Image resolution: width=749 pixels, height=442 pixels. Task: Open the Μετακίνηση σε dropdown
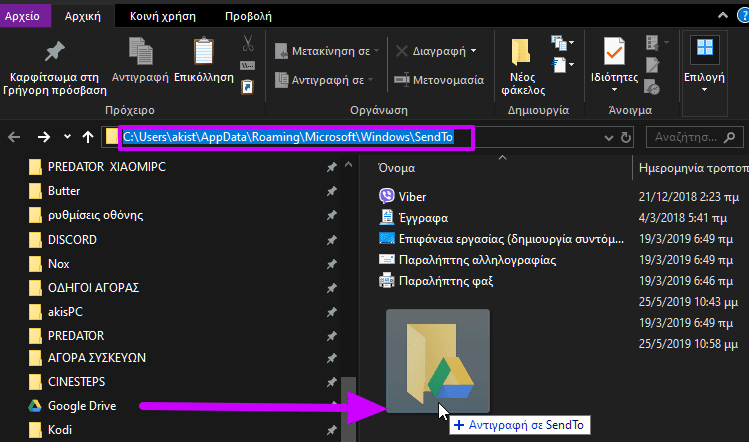(327, 51)
